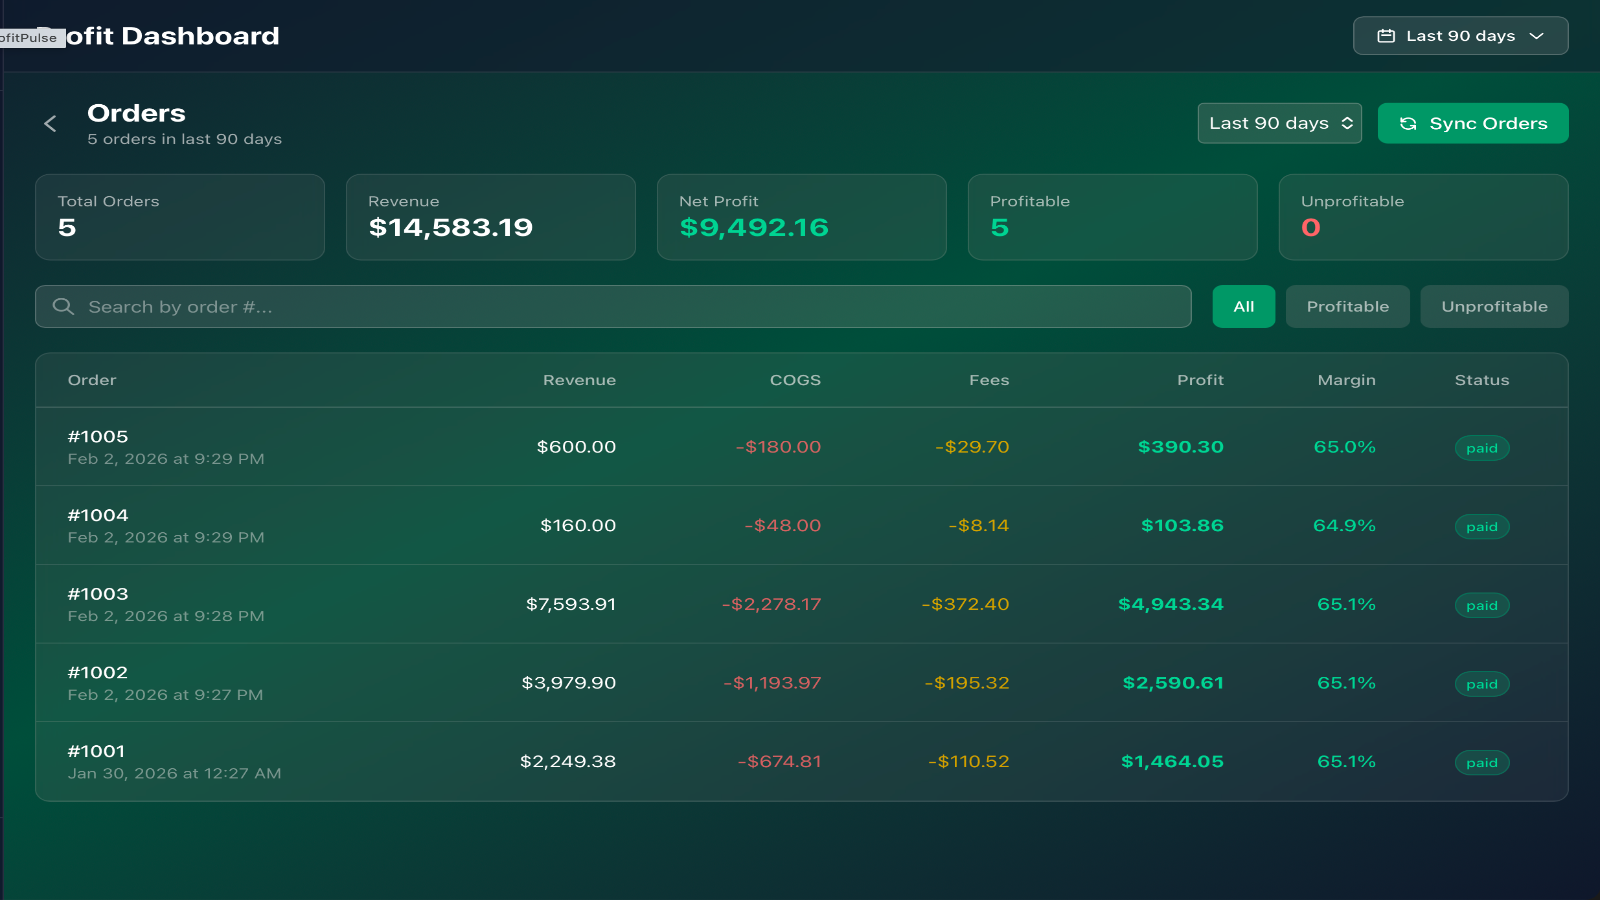1600x900 pixels.
Task: Open the Orders page Last 90 days selector
Action: tap(1279, 123)
